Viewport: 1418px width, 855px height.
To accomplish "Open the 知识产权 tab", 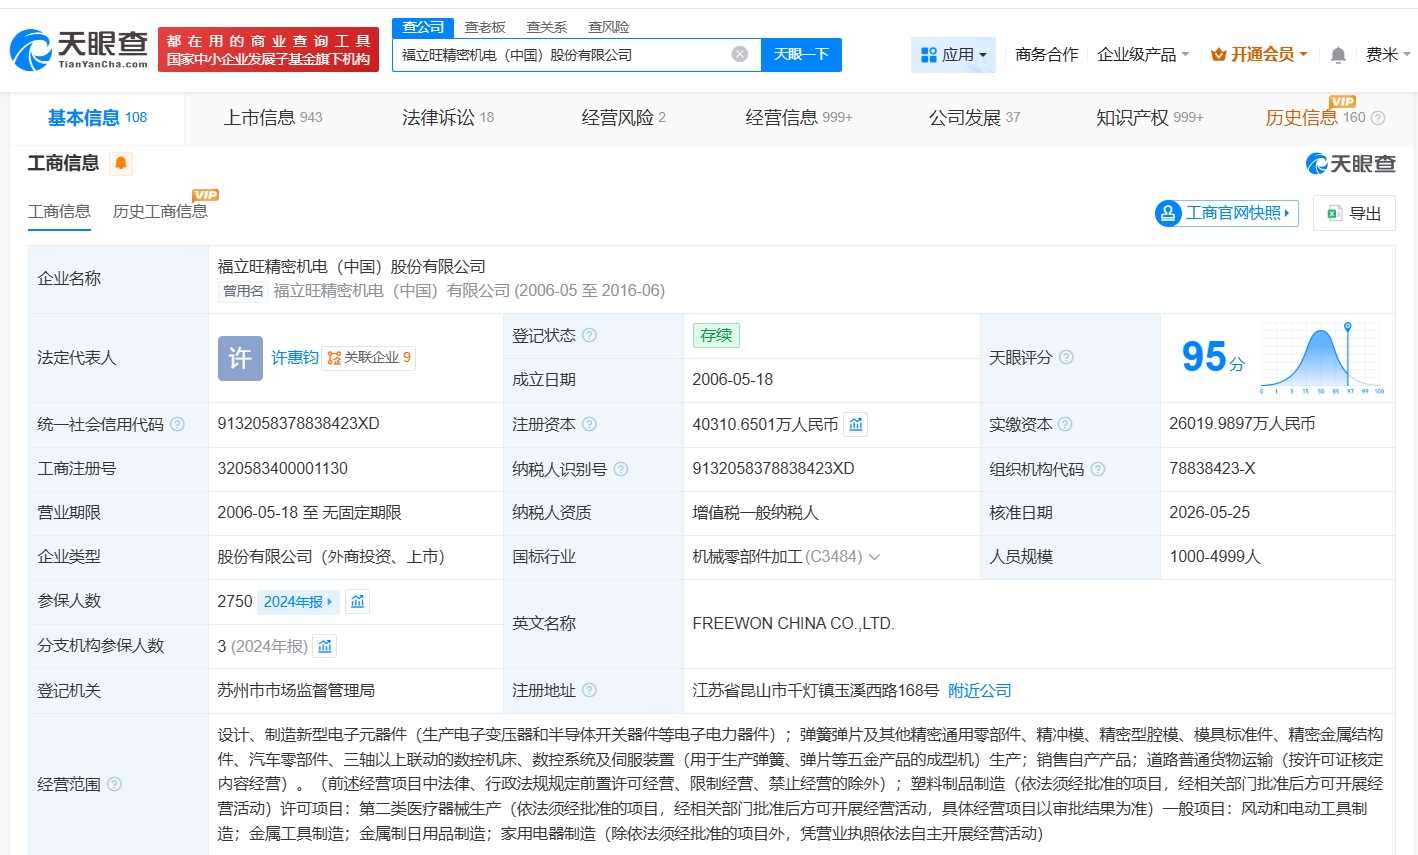I will (1150, 118).
